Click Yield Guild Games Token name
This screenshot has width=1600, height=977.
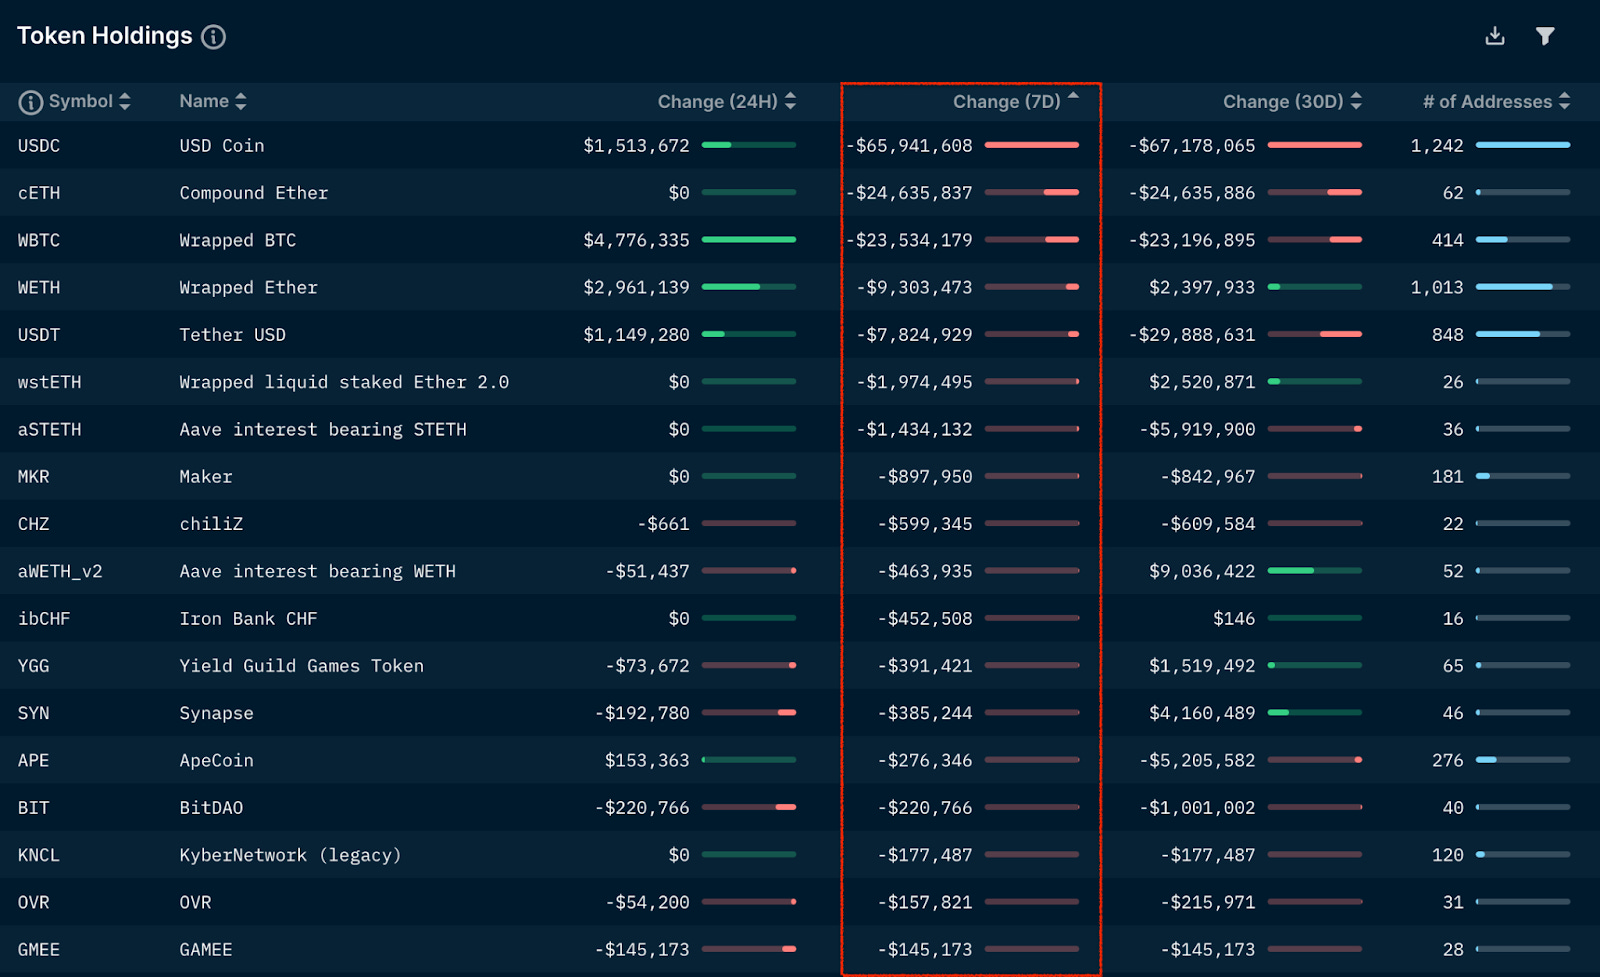pos(302,666)
